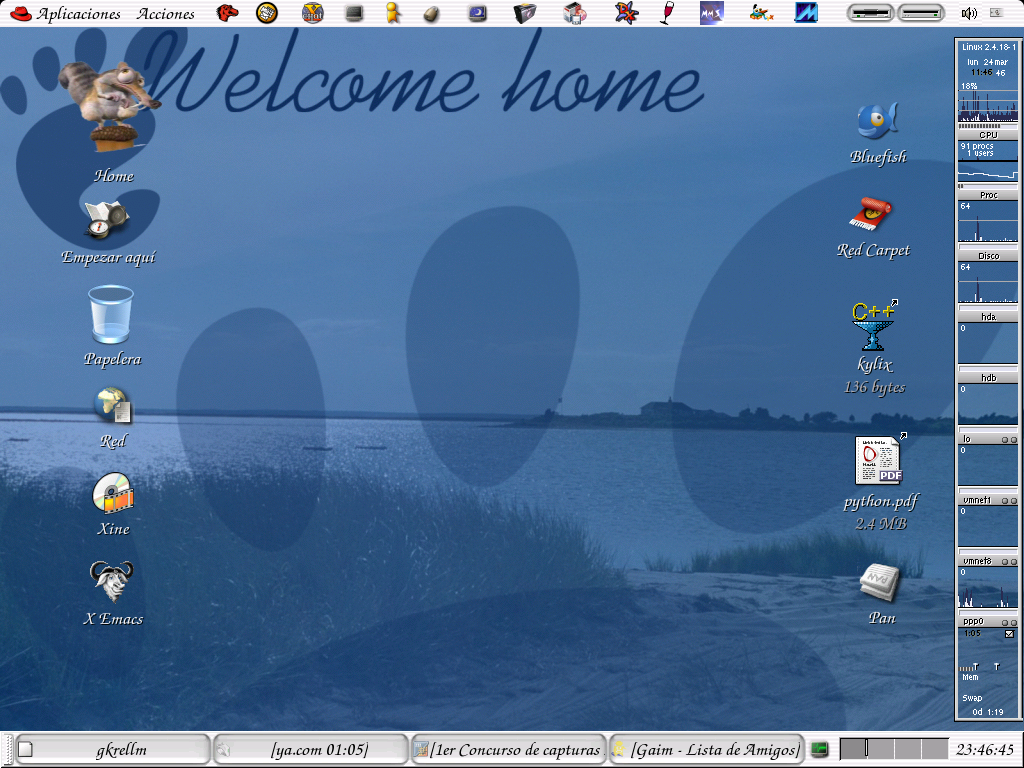
Task: Click the small tray icon right of volume
Action: click(997, 12)
